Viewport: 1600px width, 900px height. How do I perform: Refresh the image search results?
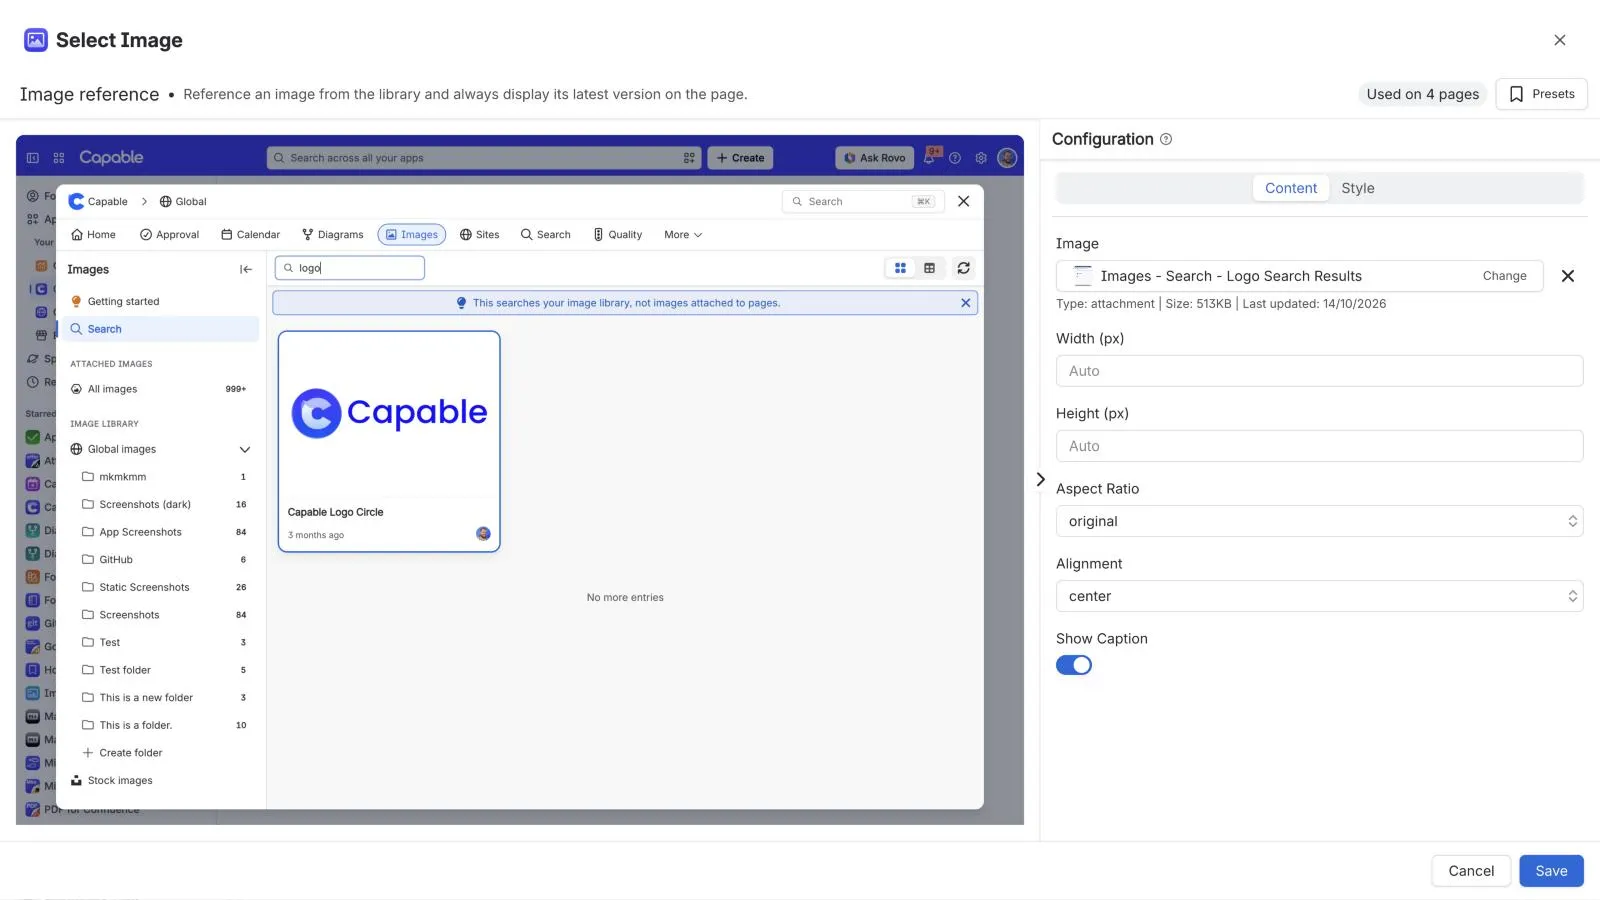click(x=964, y=268)
